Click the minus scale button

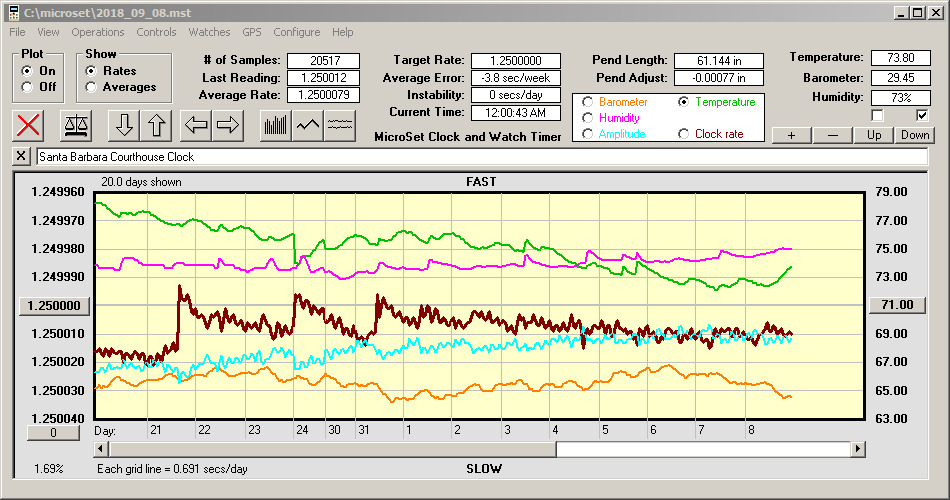(832, 135)
